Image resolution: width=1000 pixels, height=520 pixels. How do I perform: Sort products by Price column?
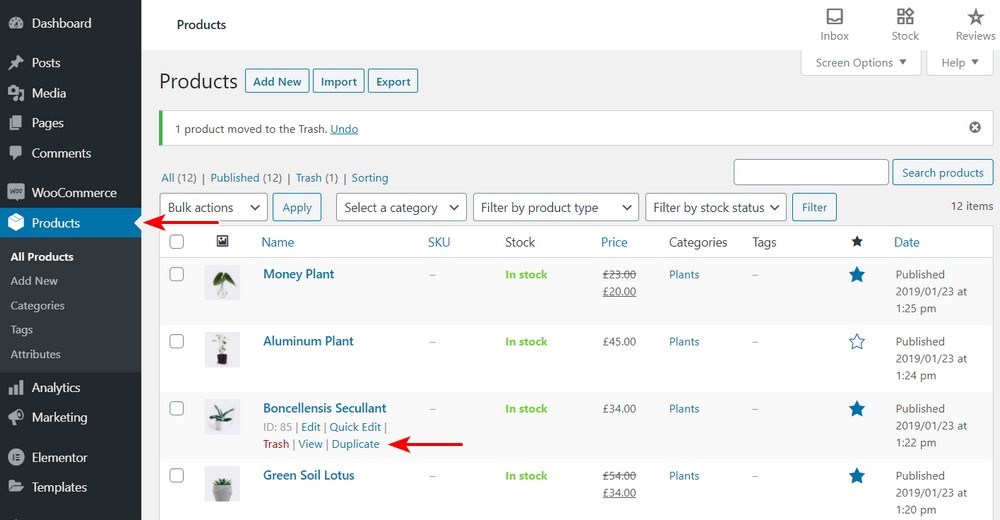[x=614, y=242]
